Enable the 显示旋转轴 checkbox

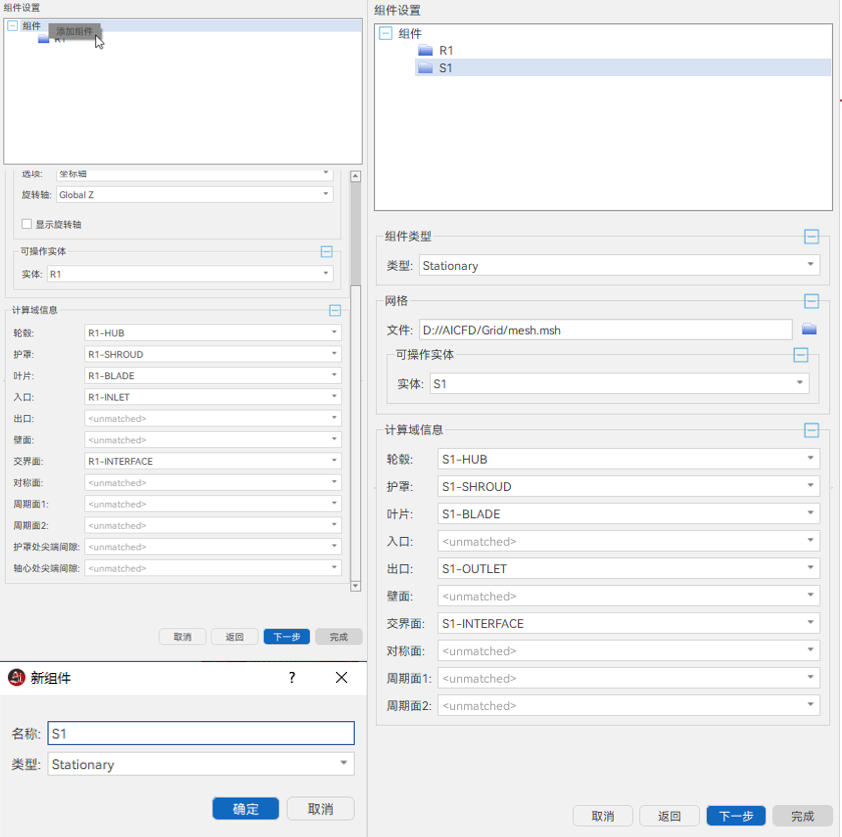tap(26, 224)
